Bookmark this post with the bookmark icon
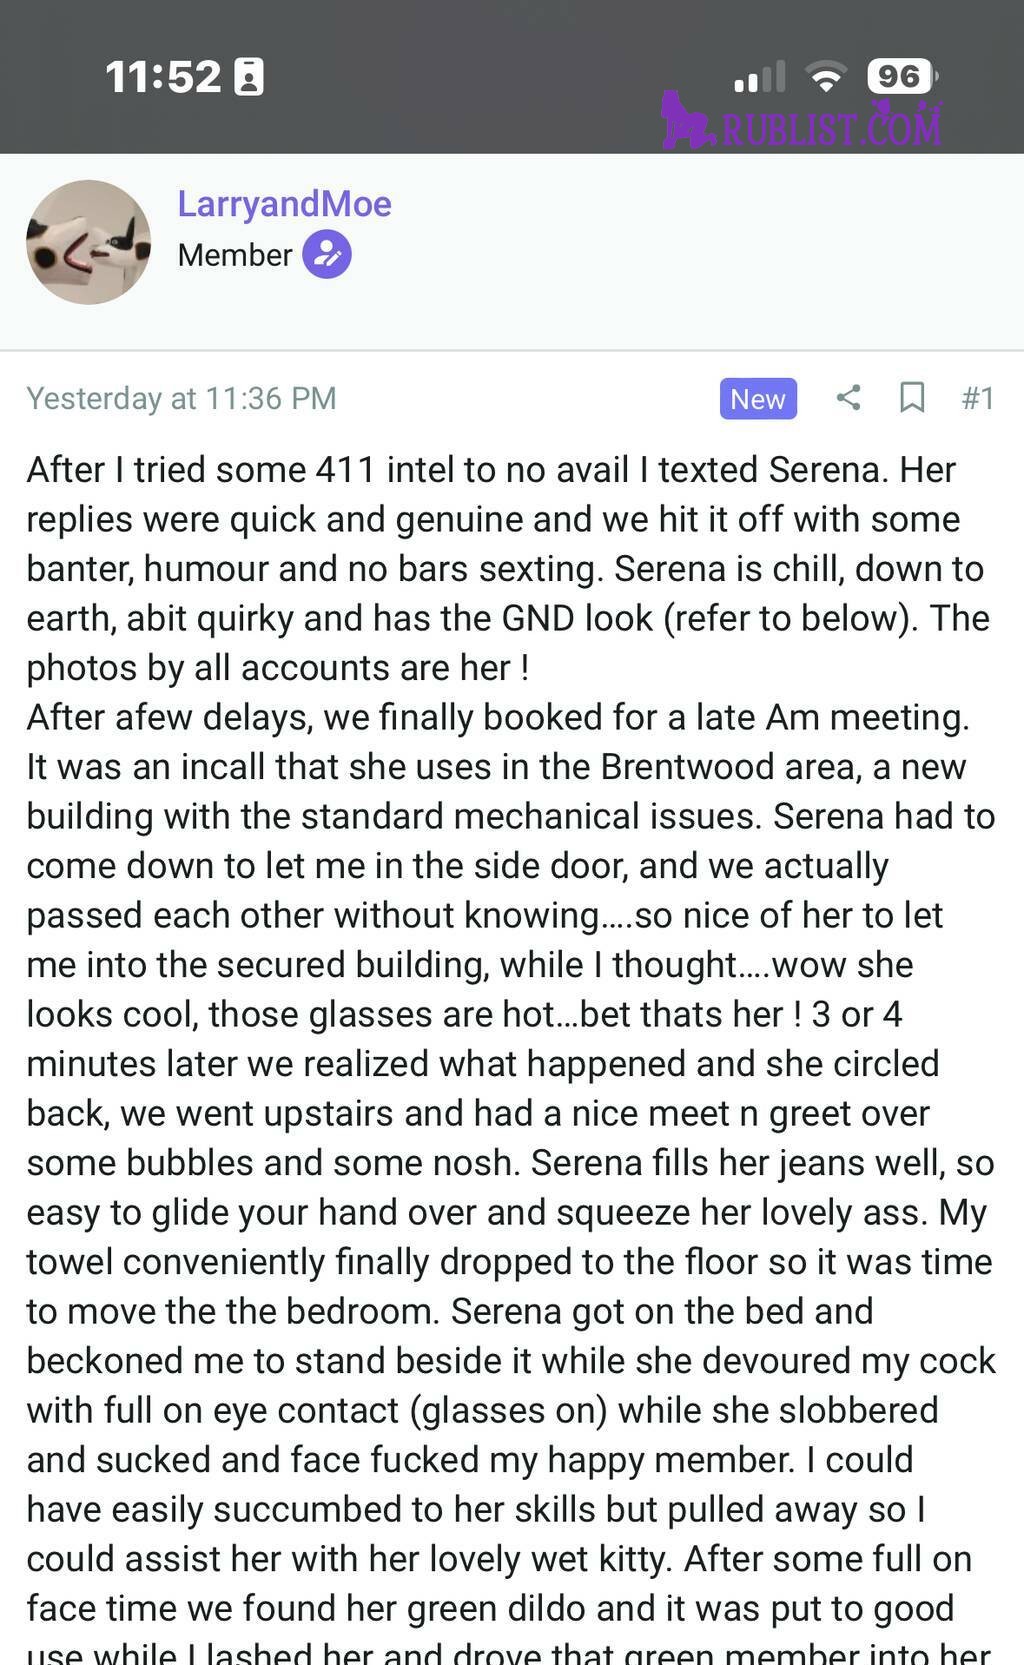The width and height of the screenshot is (1024, 1665). (911, 398)
